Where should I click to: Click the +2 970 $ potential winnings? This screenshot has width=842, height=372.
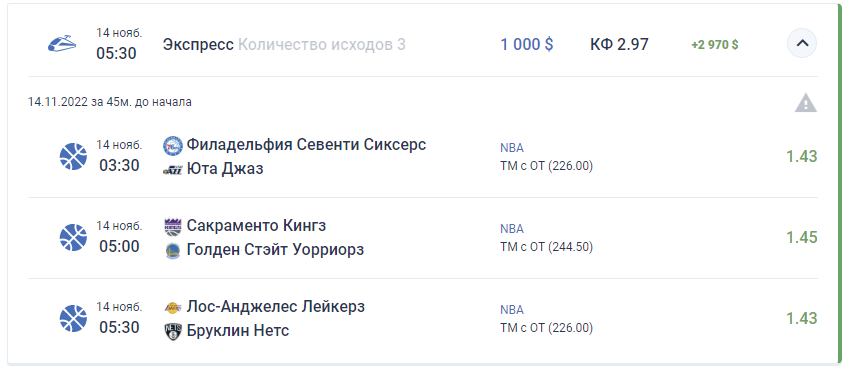[715, 45]
